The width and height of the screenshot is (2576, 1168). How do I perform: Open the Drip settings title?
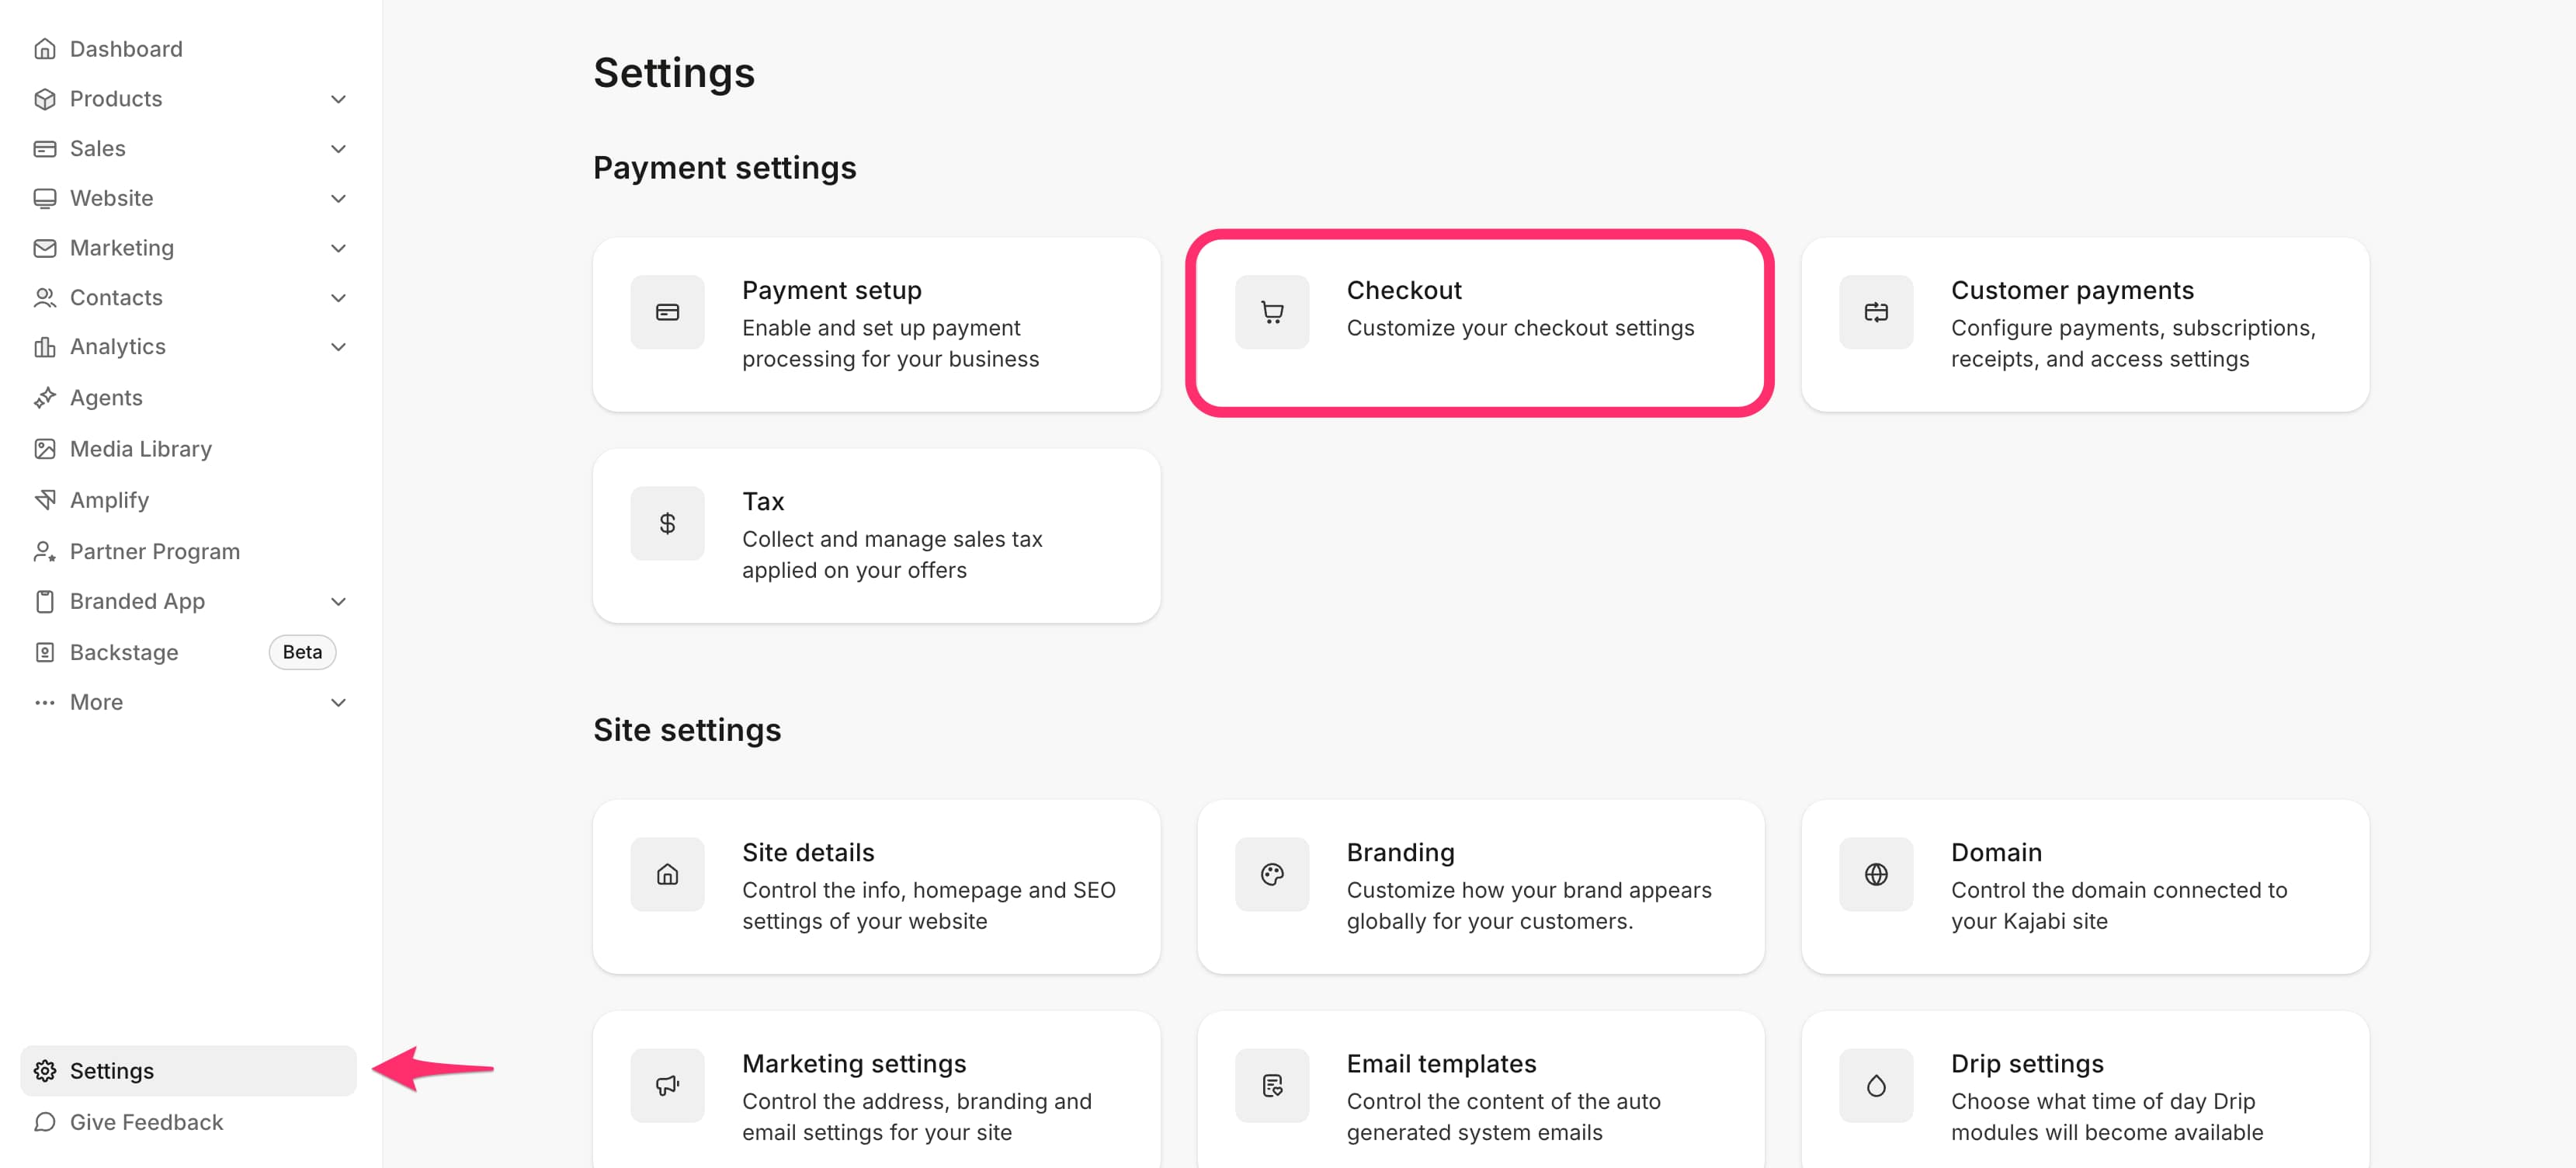point(2027,1063)
